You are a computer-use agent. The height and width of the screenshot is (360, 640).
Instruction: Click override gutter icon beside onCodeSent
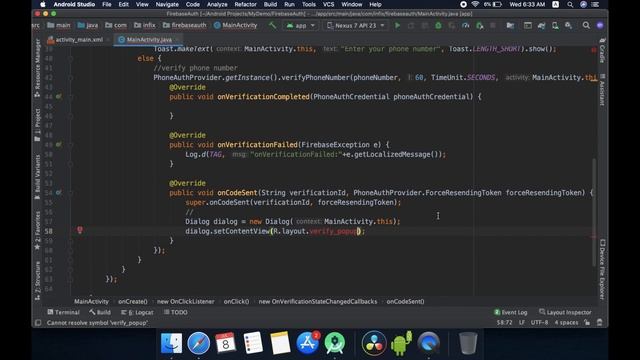tap(59, 192)
